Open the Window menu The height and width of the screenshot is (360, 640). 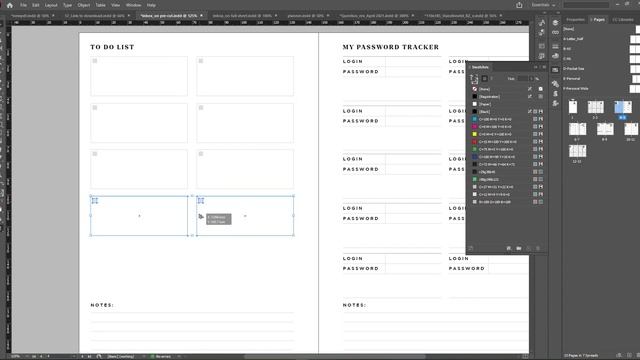pos(133,5)
